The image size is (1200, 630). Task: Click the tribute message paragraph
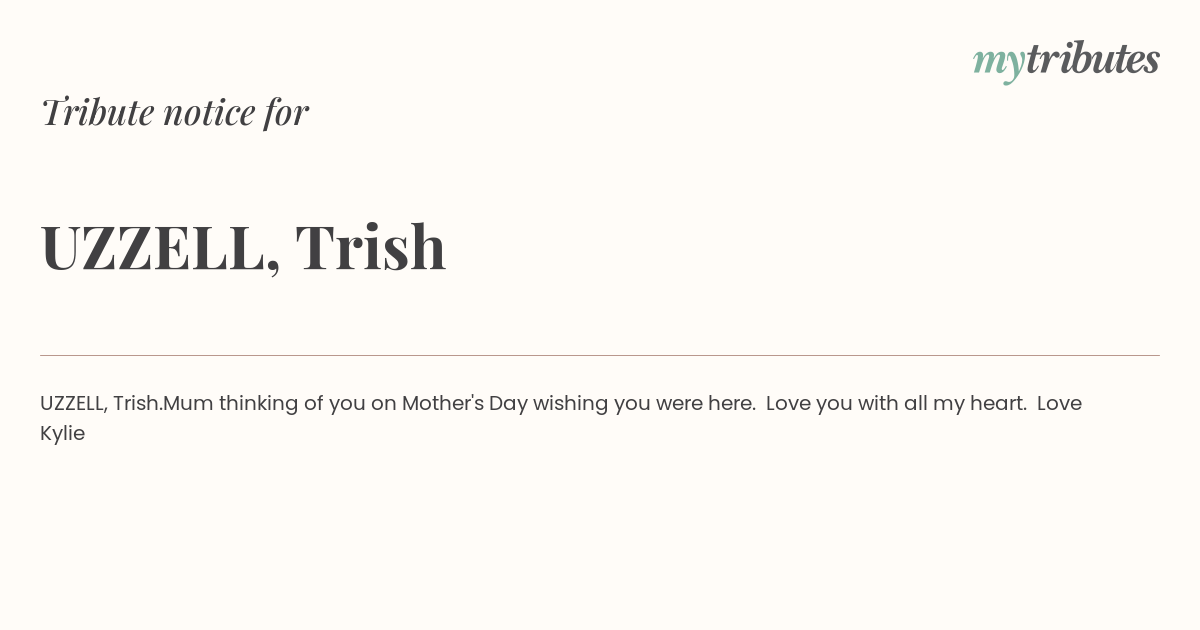(561, 418)
